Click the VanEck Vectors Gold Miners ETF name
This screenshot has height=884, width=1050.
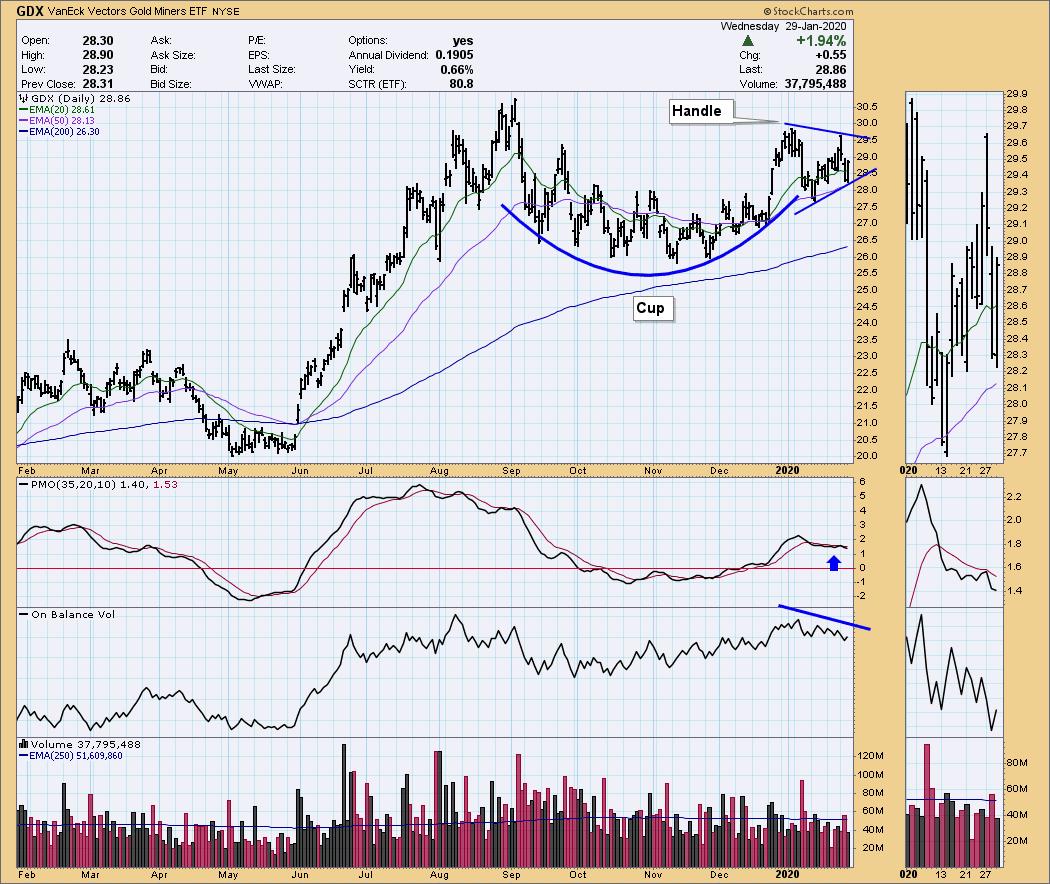coord(127,11)
